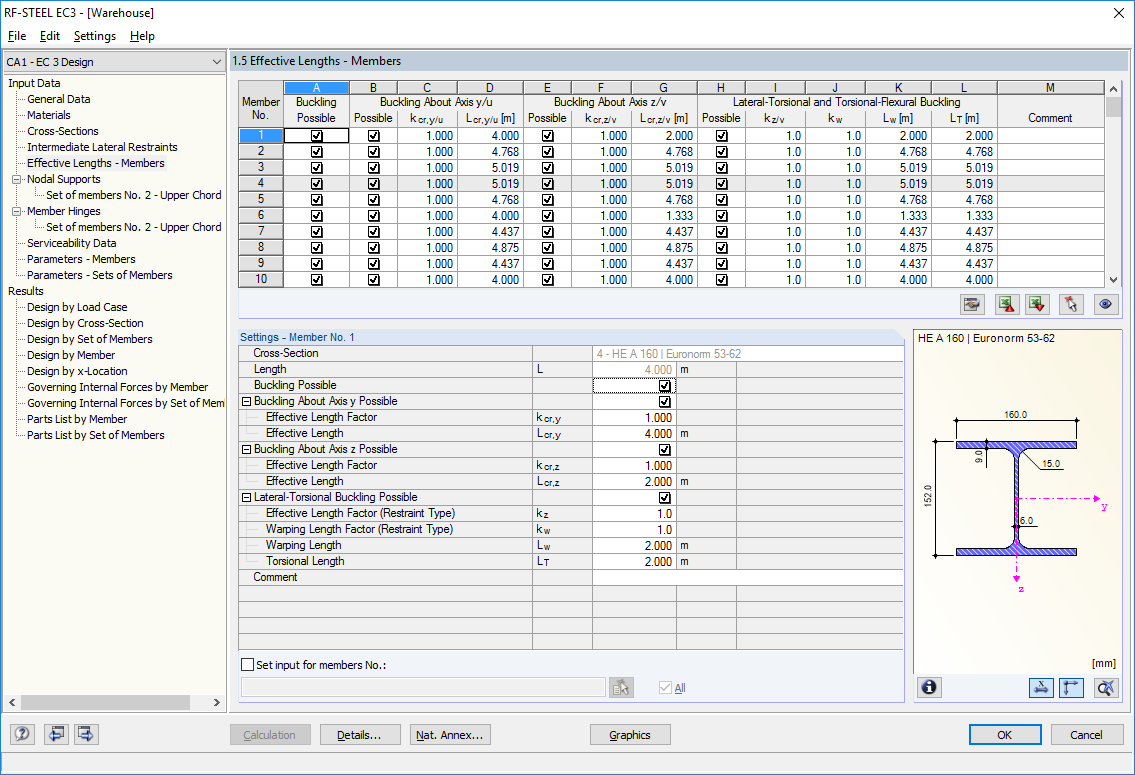Open Intermediate Lateral Restraints tree item

102,147
